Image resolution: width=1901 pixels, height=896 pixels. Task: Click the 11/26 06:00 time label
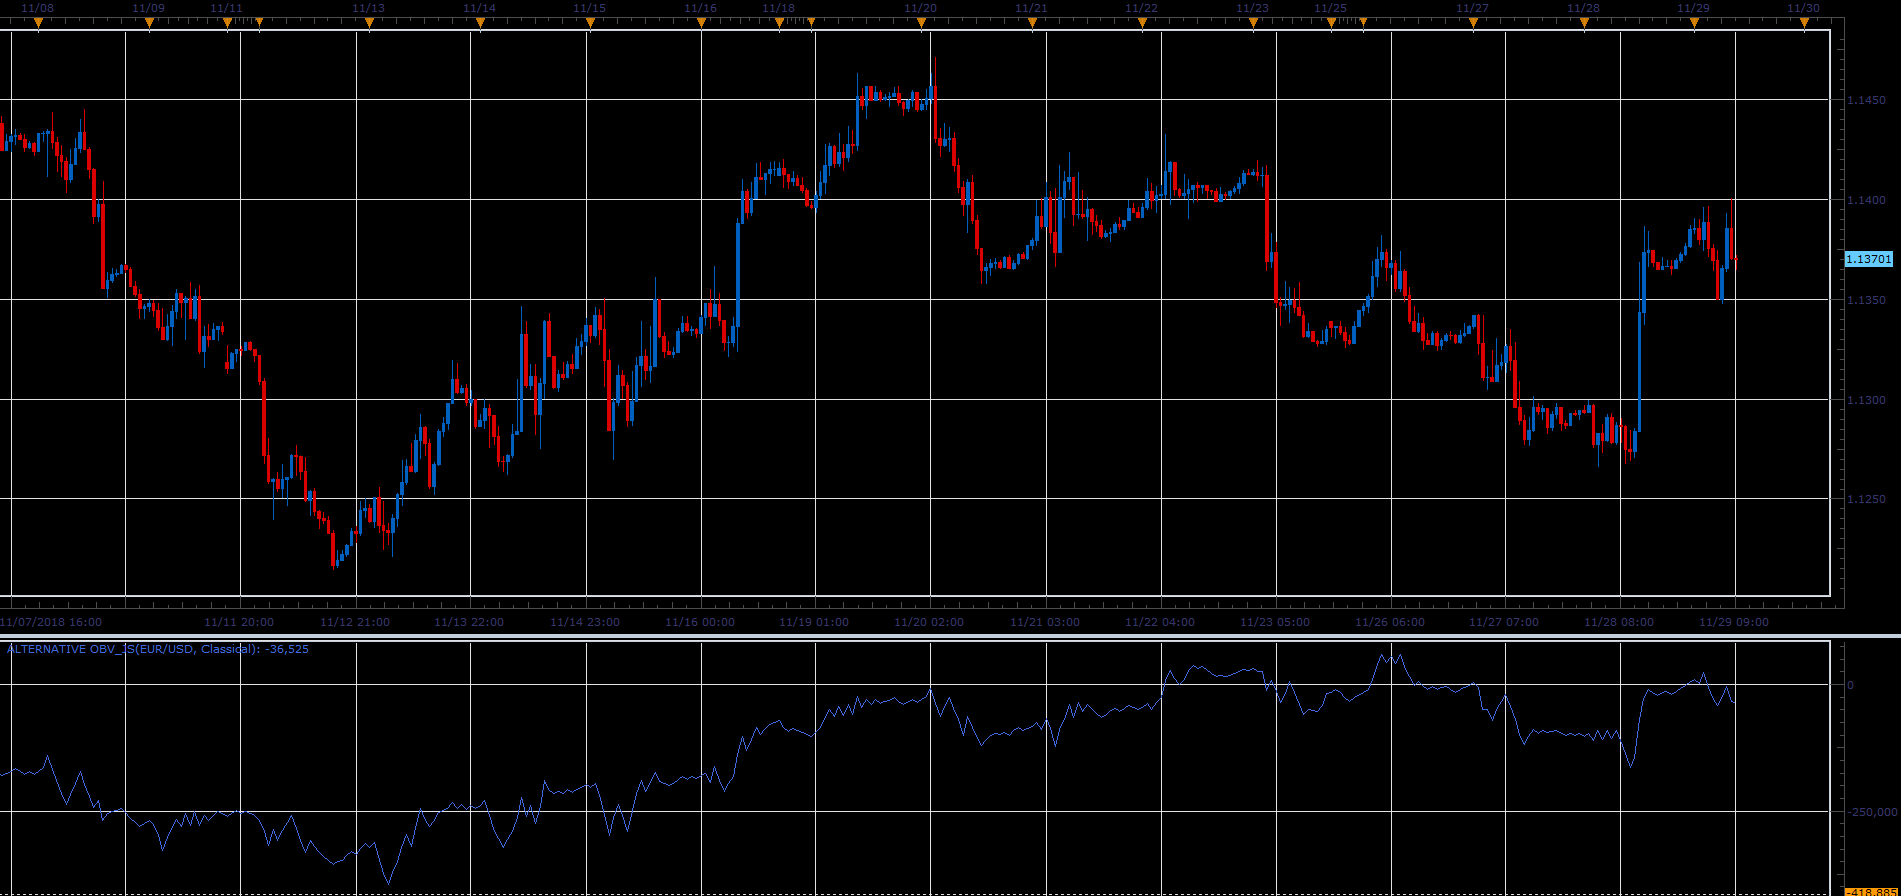coord(1390,622)
